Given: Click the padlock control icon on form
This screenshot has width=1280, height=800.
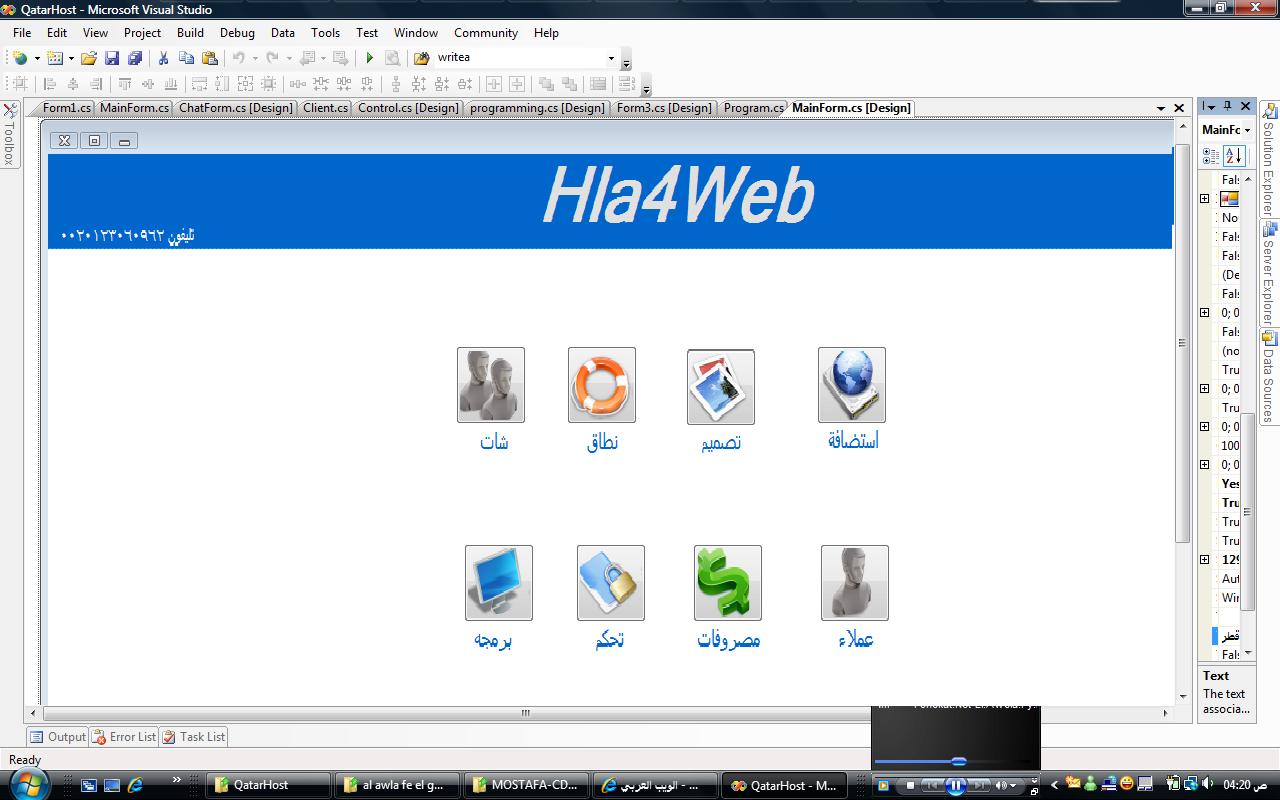Looking at the screenshot, I should [x=610, y=582].
